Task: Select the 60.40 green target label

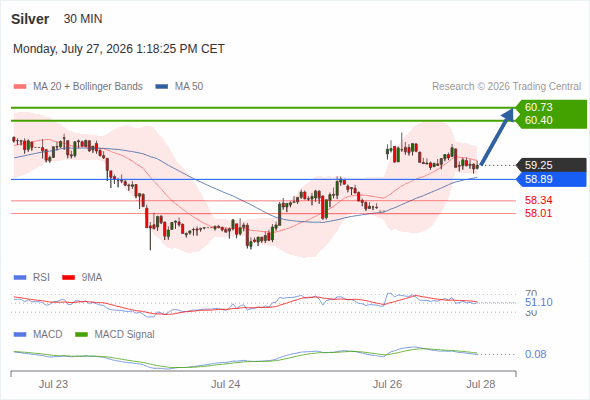Action: 538,120
